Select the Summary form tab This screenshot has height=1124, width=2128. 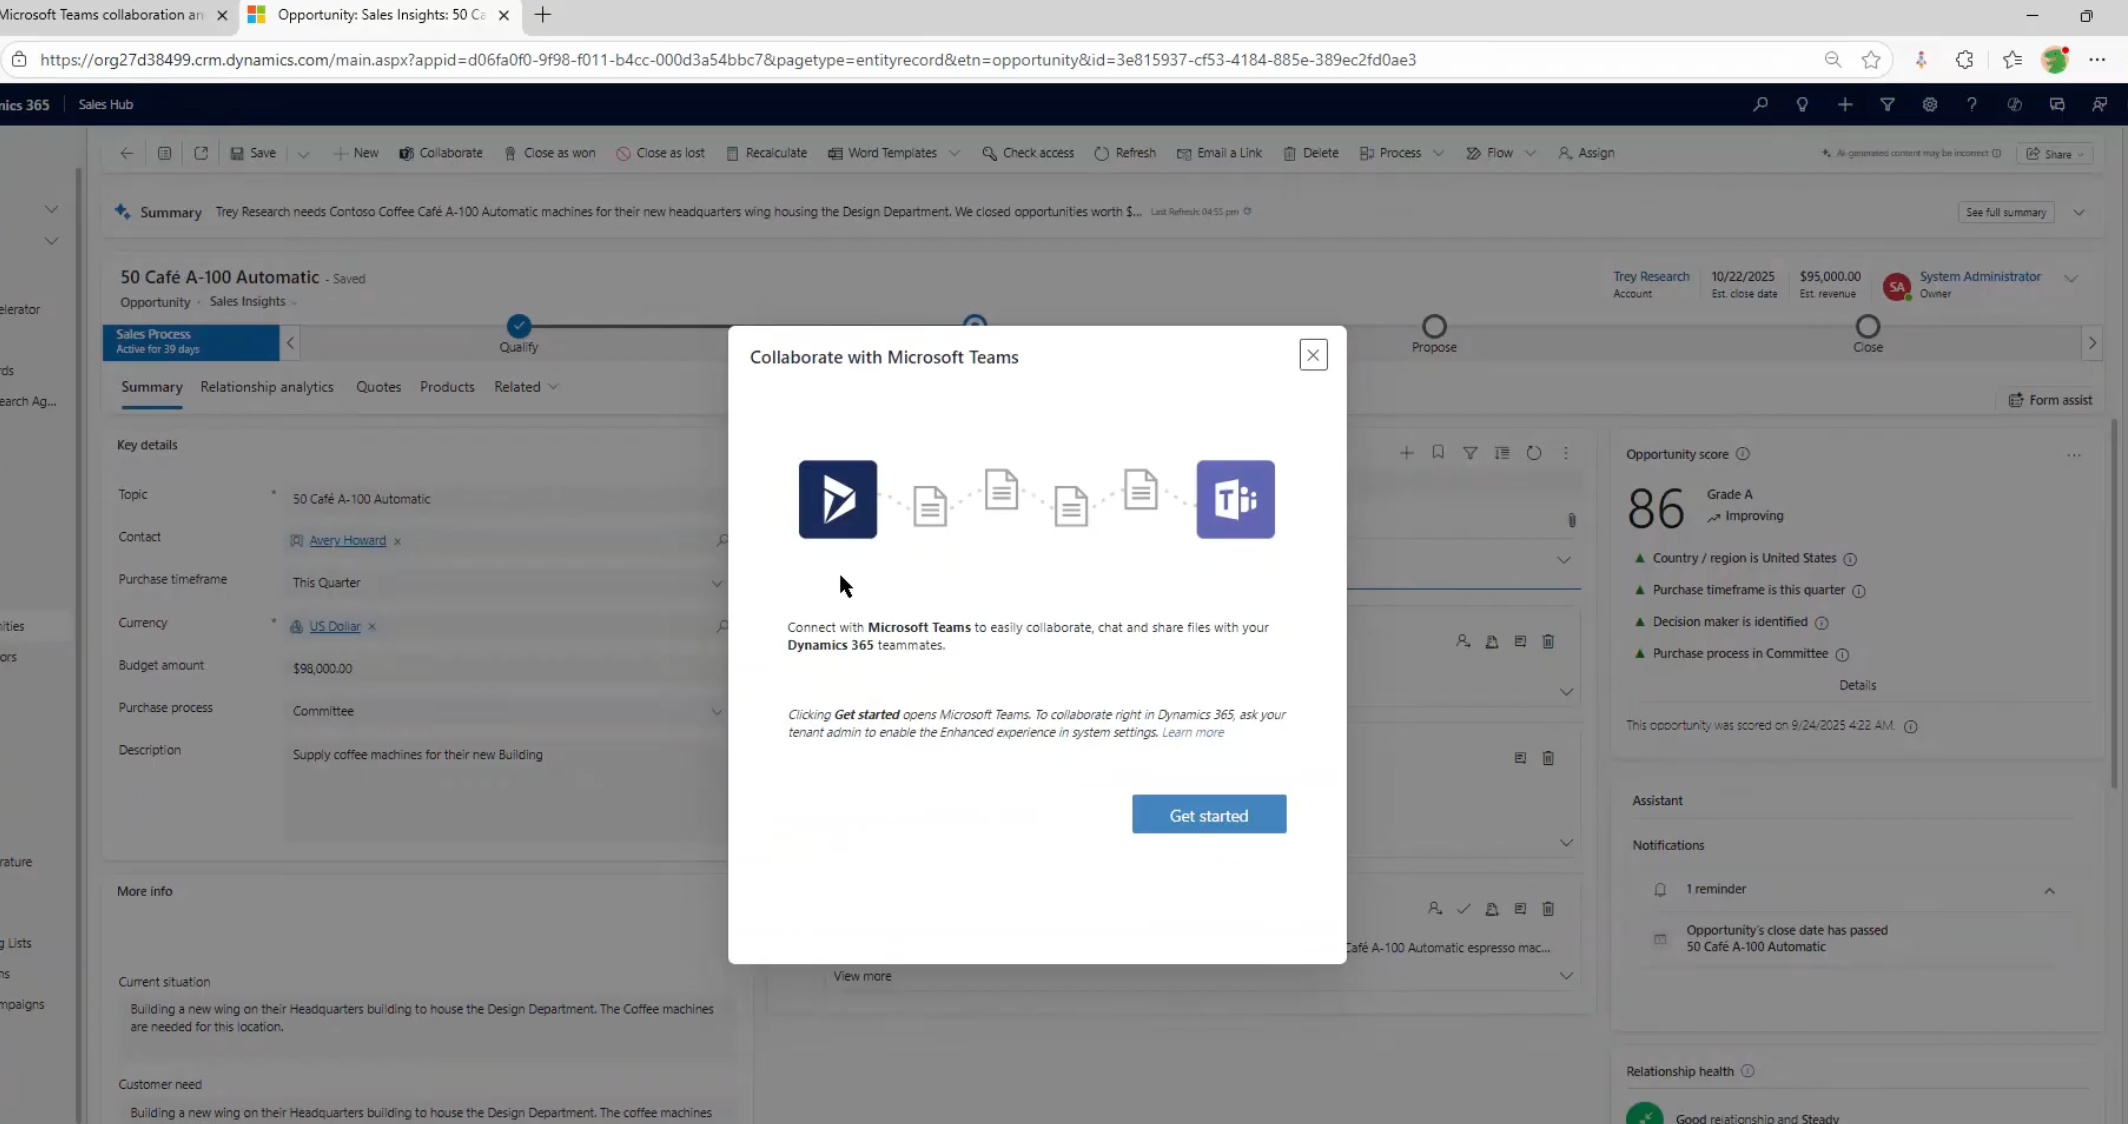(x=152, y=387)
